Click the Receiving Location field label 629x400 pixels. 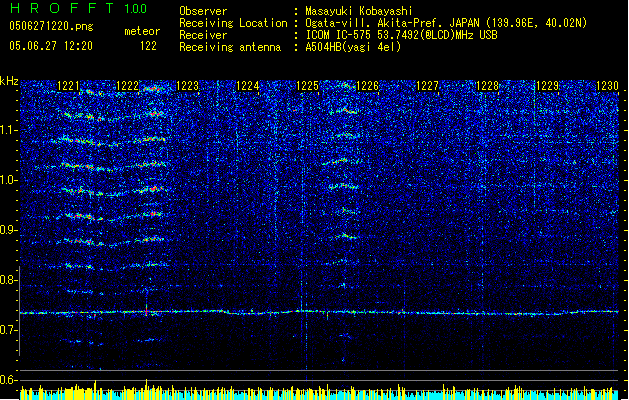click(x=233, y=23)
